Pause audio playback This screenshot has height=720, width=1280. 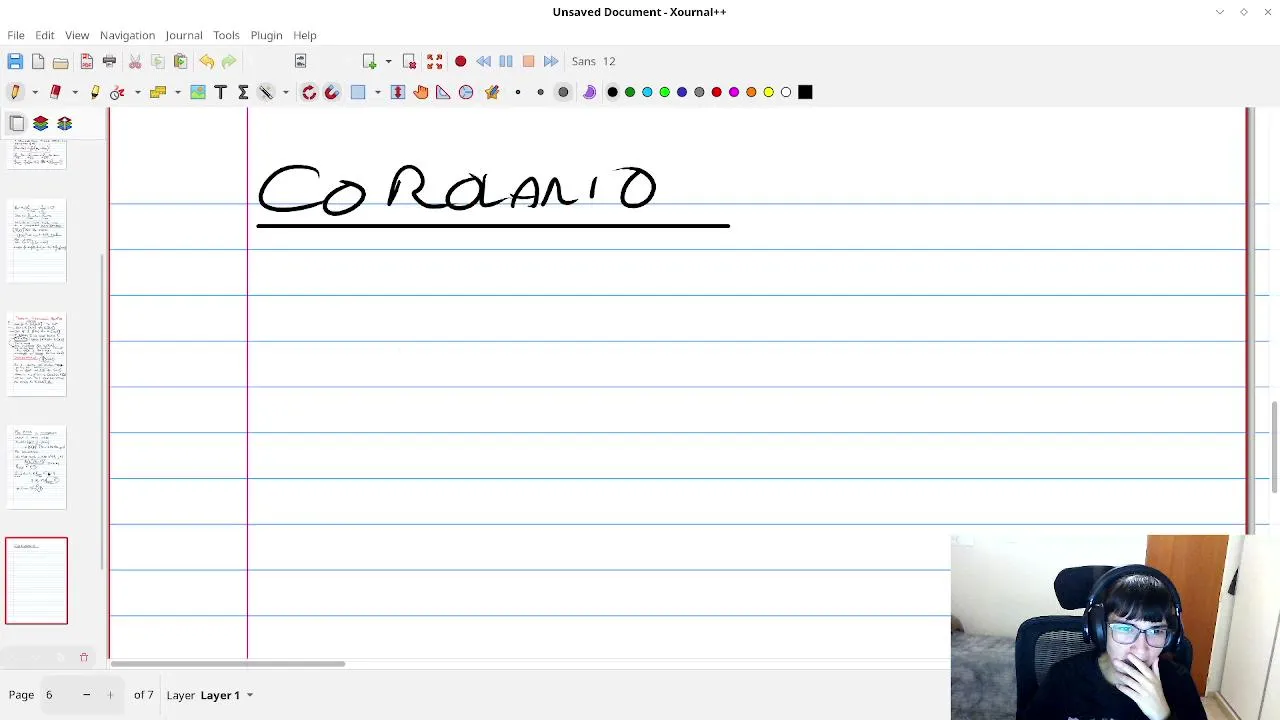506,61
